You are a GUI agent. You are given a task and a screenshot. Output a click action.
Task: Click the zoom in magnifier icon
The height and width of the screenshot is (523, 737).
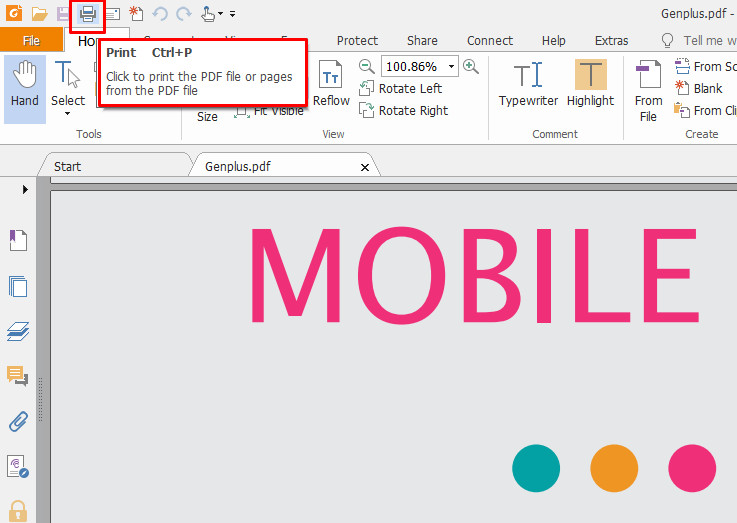click(x=470, y=66)
